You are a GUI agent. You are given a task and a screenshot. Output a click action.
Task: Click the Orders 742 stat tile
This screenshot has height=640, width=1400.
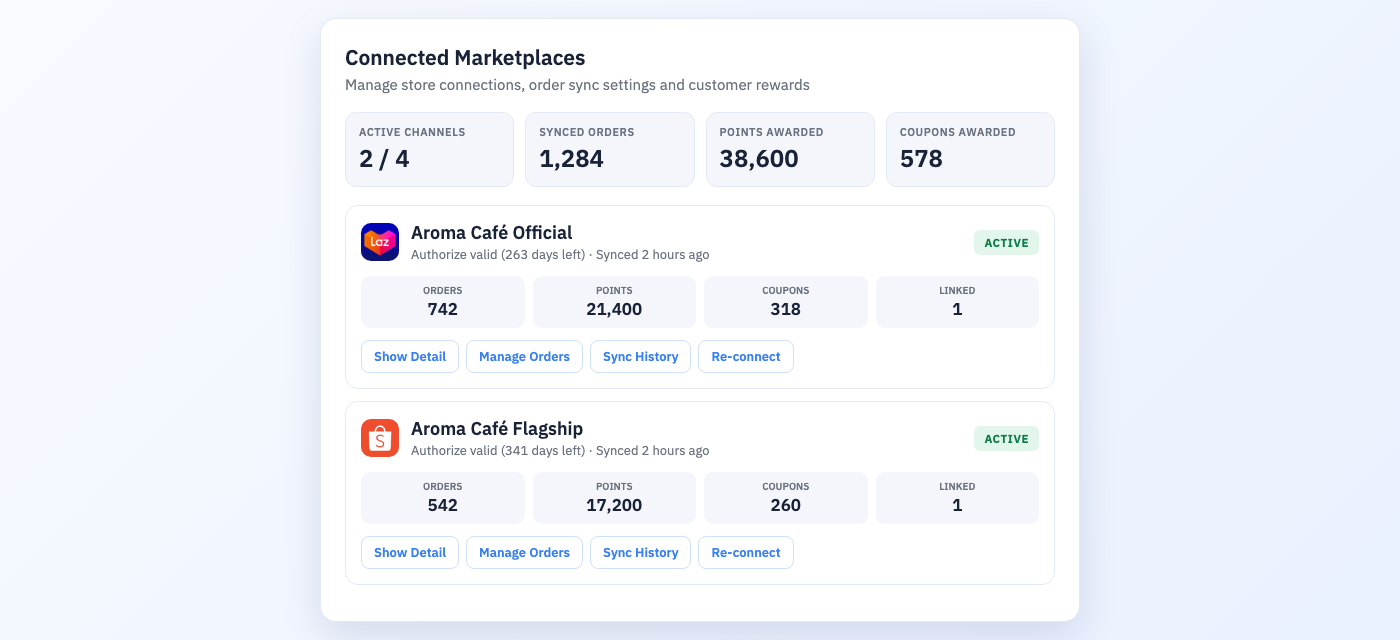[443, 302]
